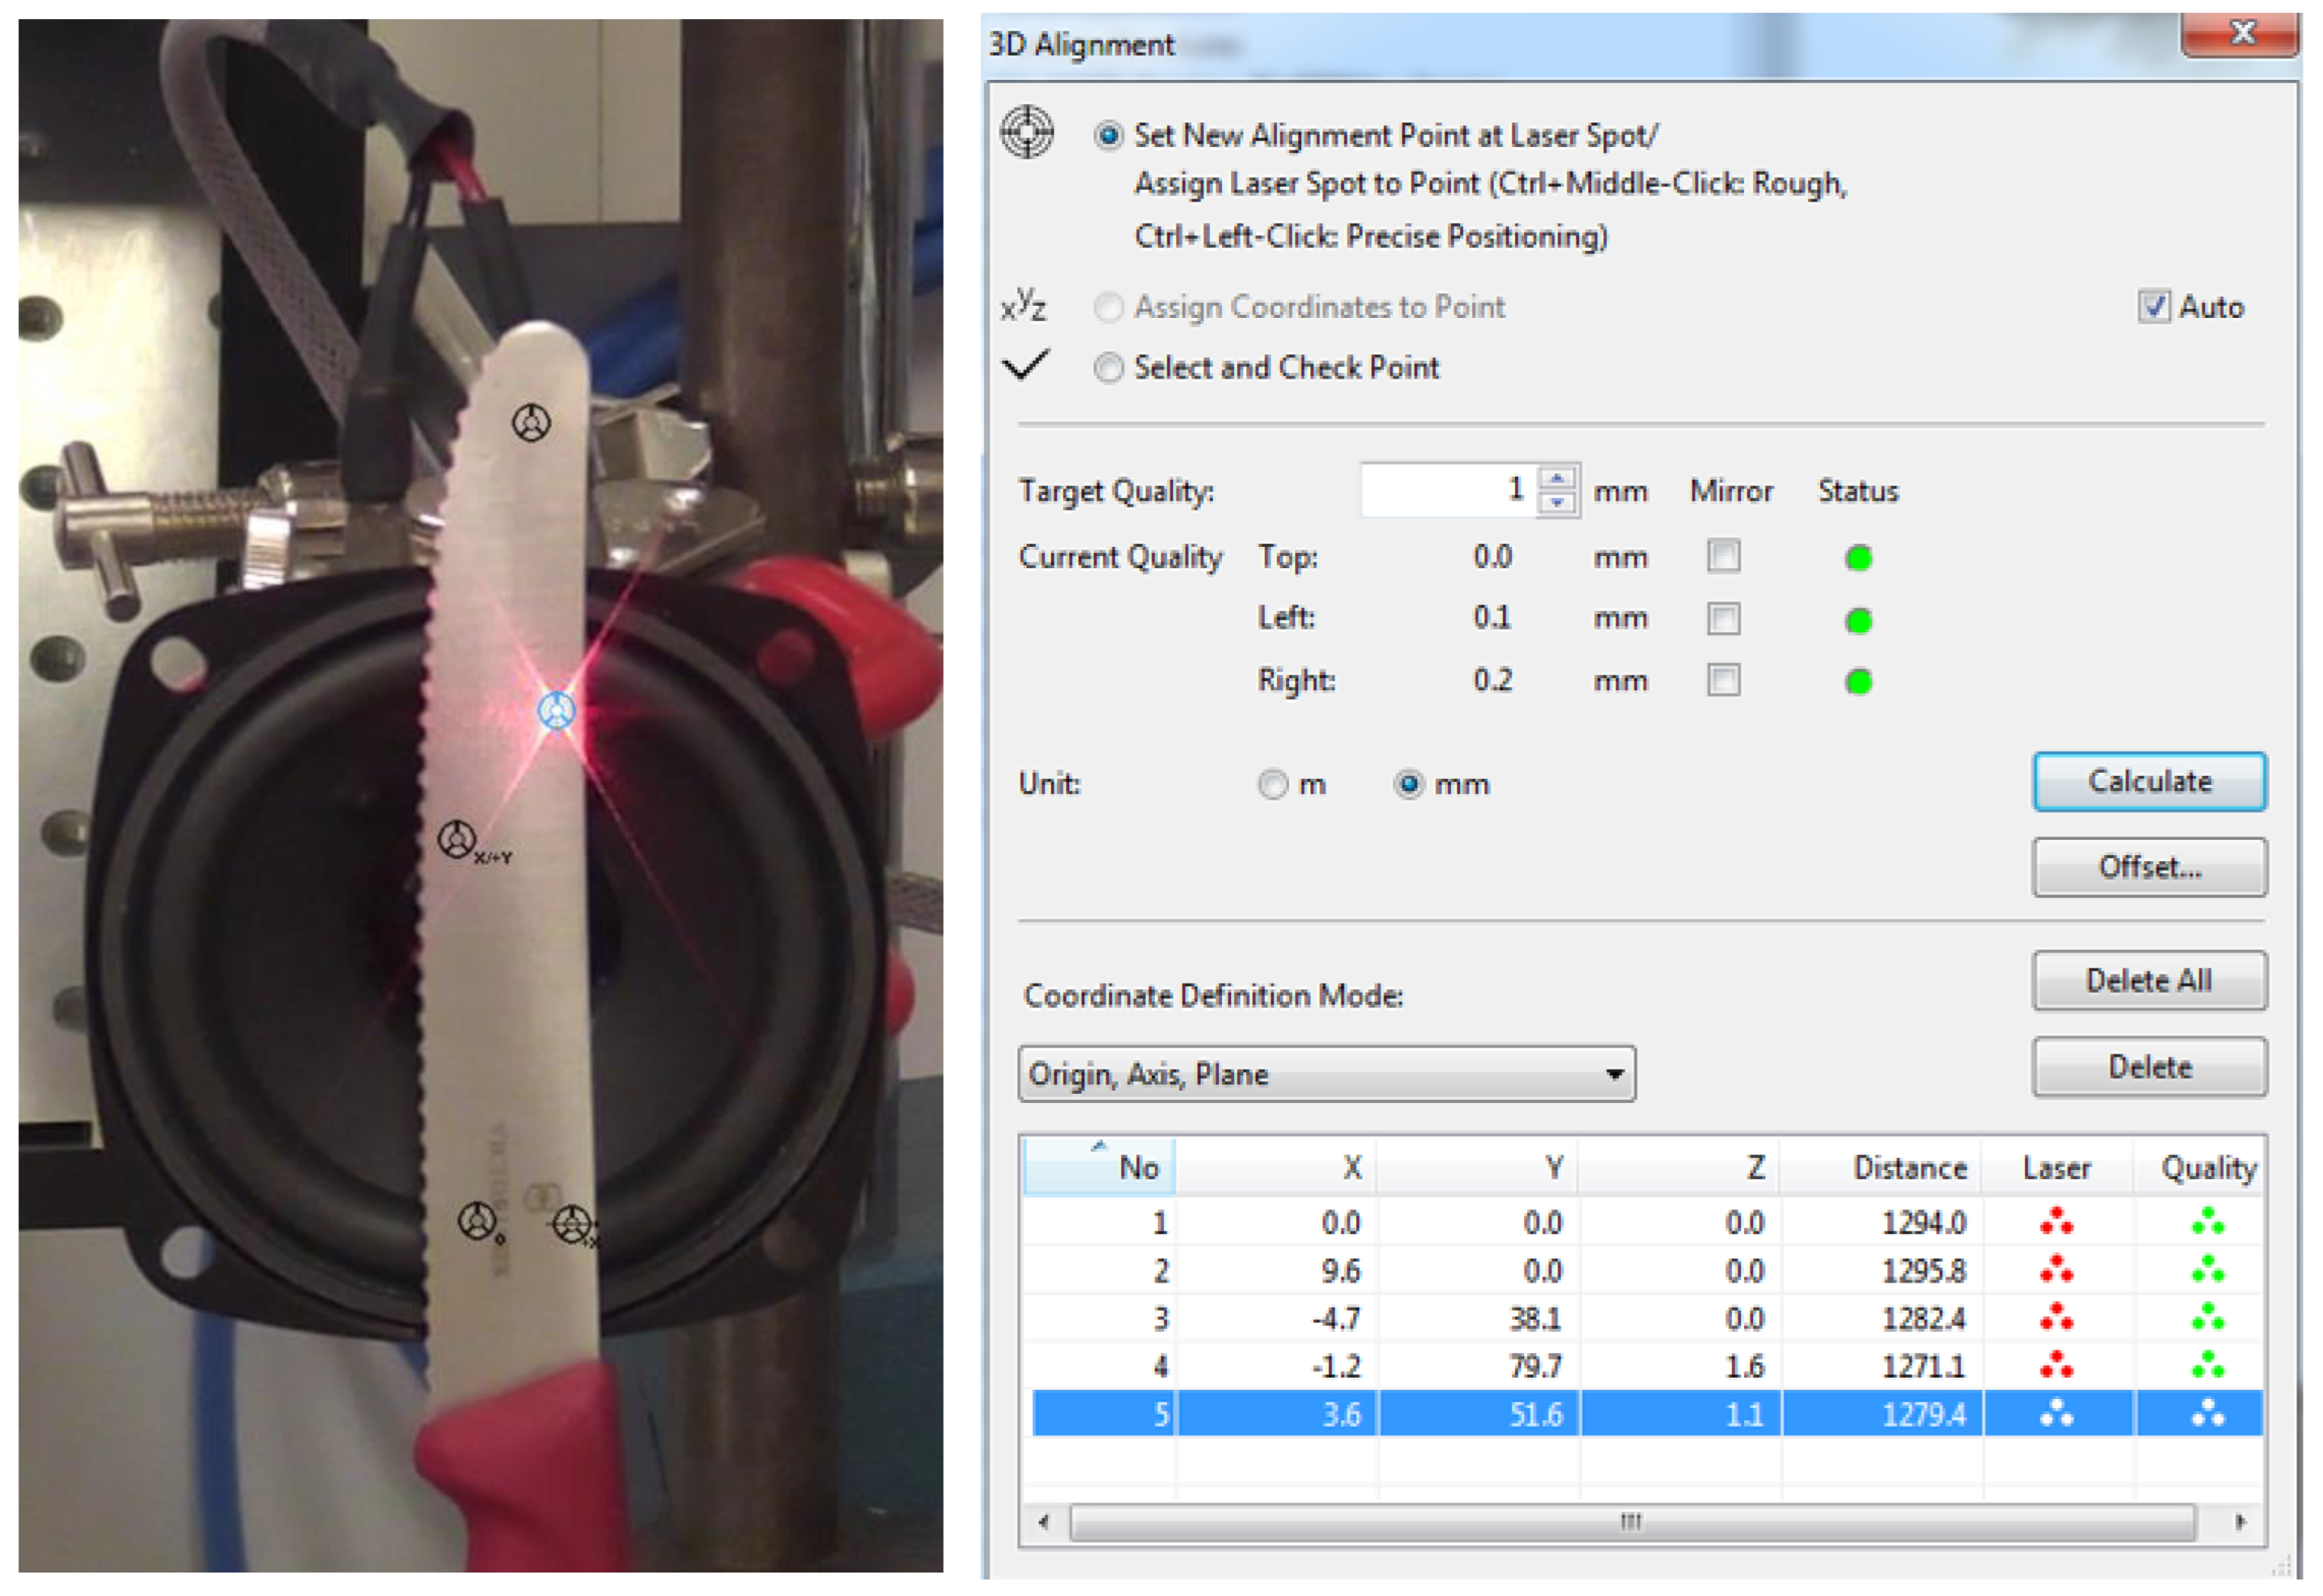Click red laser status icon in row 2
This screenshot has width=2323, height=1596.
[2056, 1270]
